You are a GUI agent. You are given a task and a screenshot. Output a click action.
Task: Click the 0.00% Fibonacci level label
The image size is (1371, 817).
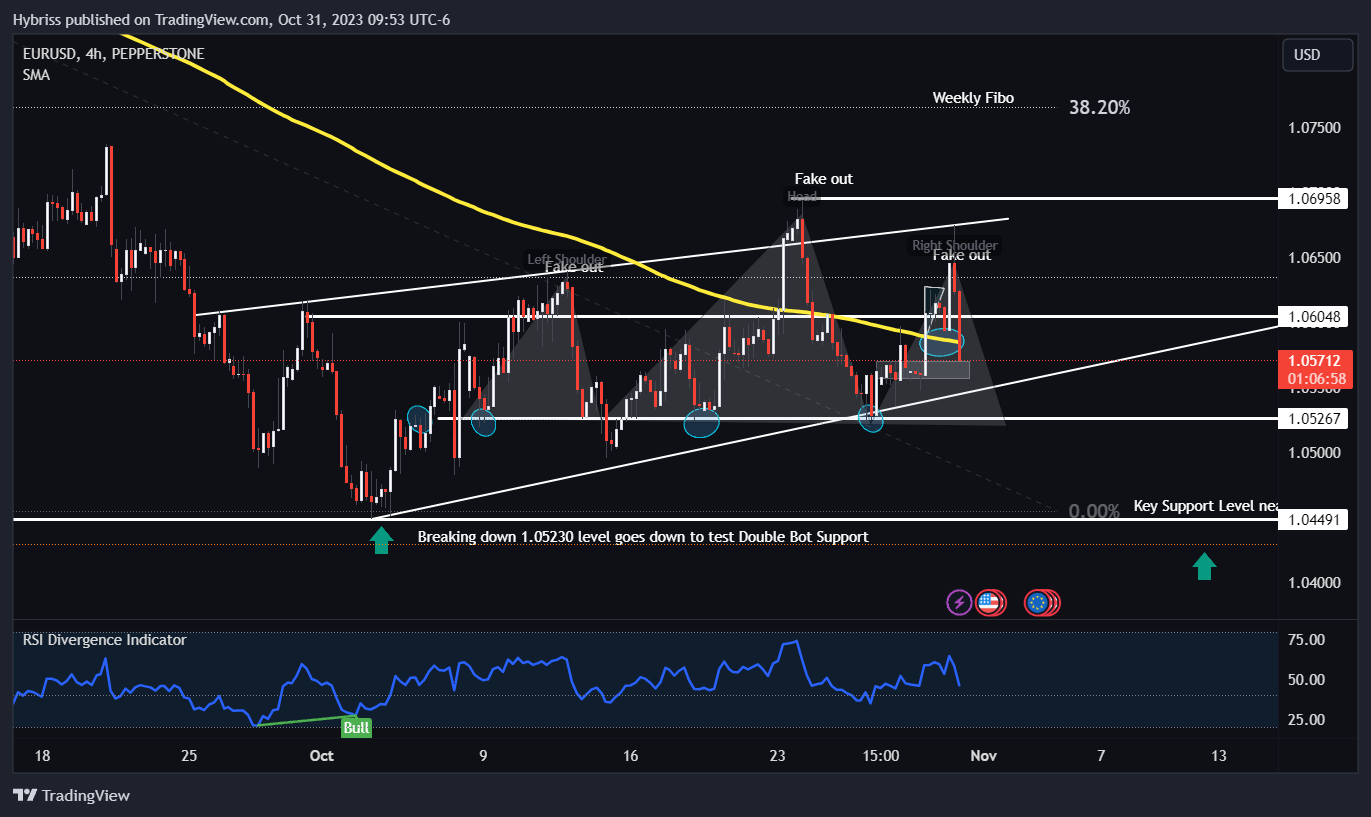pos(1094,511)
